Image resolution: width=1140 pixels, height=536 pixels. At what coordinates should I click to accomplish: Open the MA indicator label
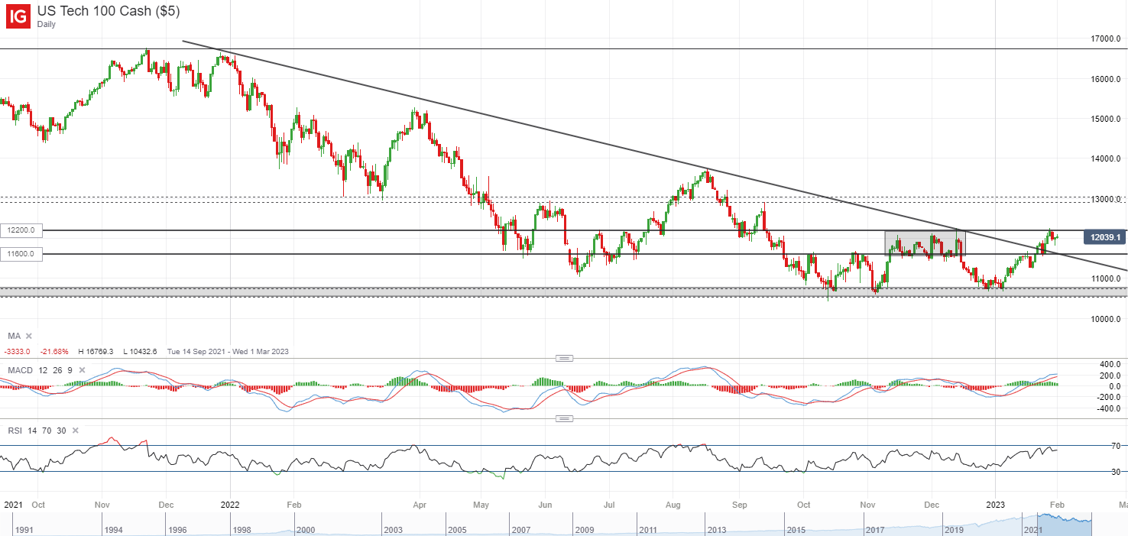(x=14, y=337)
